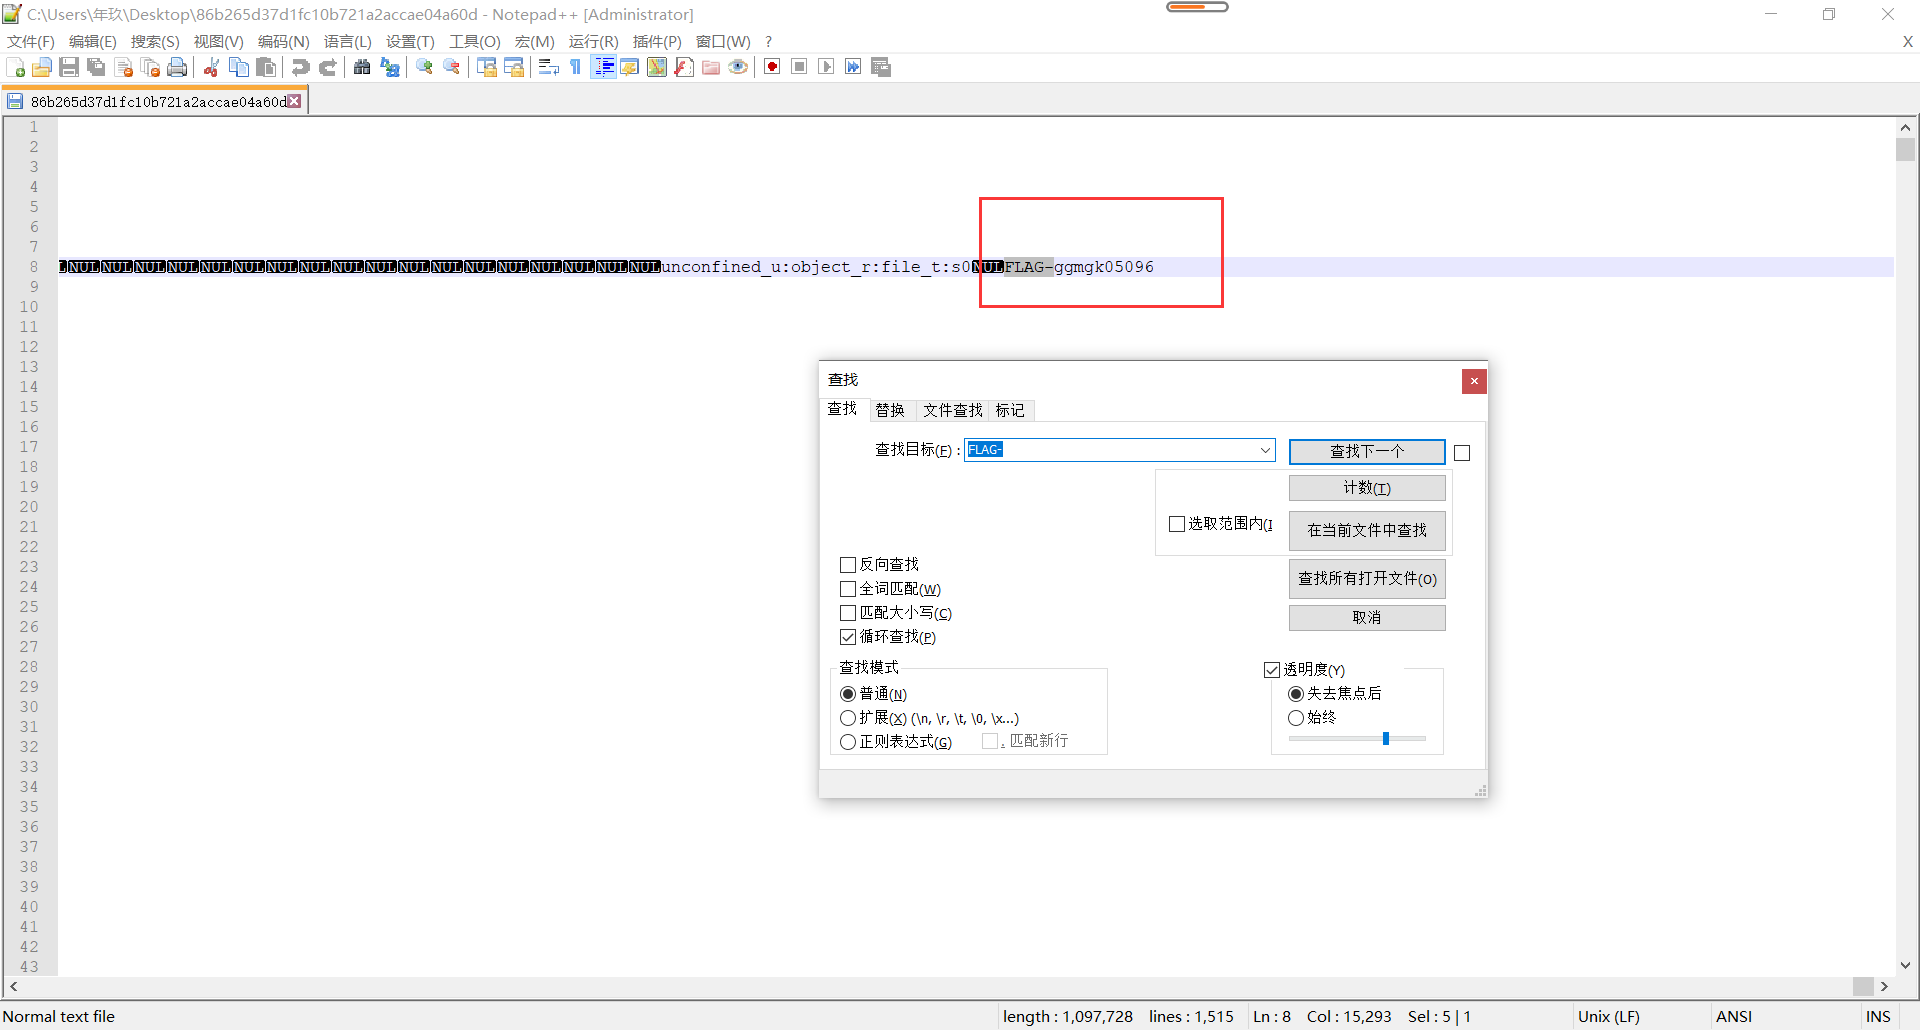Close file tab 86b265d37d1fc10b721a2accae04a60d
This screenshot has height=1030, width=1920.
294,101
